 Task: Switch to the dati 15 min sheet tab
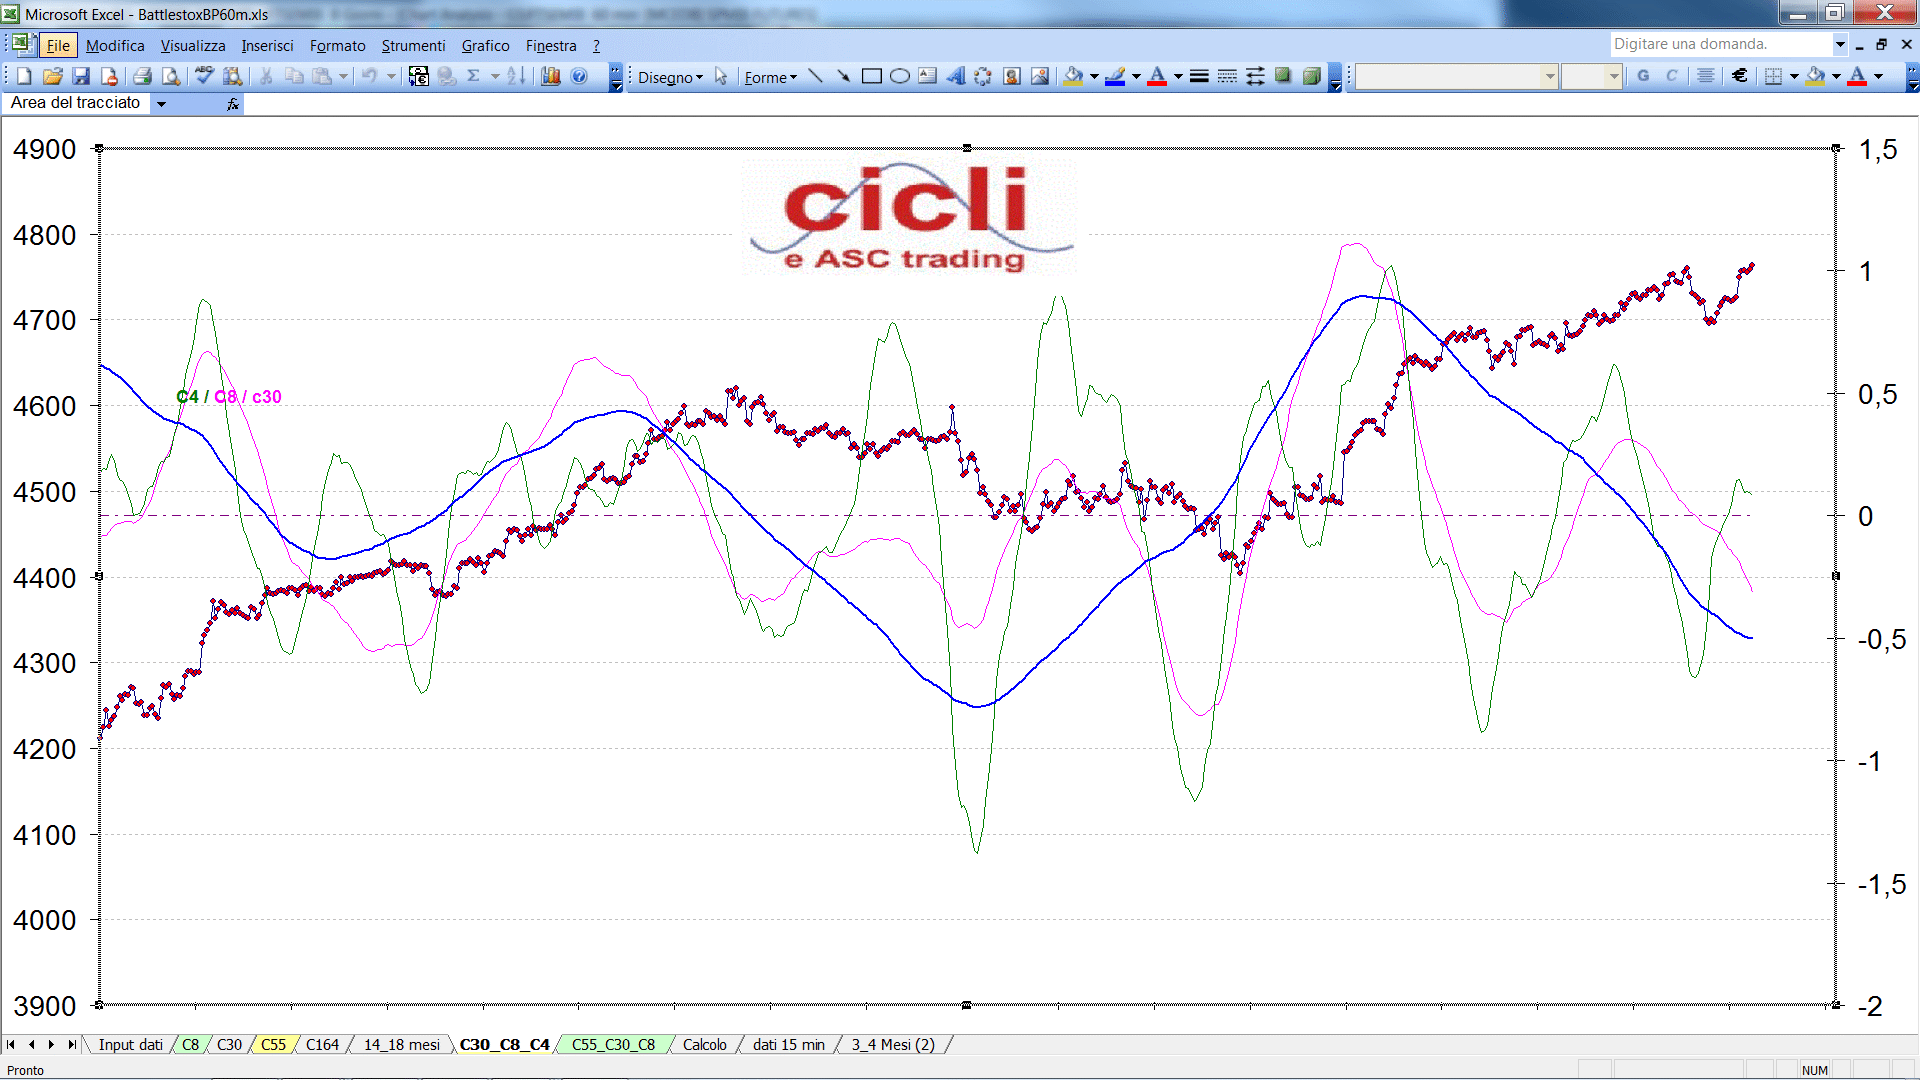coord(789,1045)
